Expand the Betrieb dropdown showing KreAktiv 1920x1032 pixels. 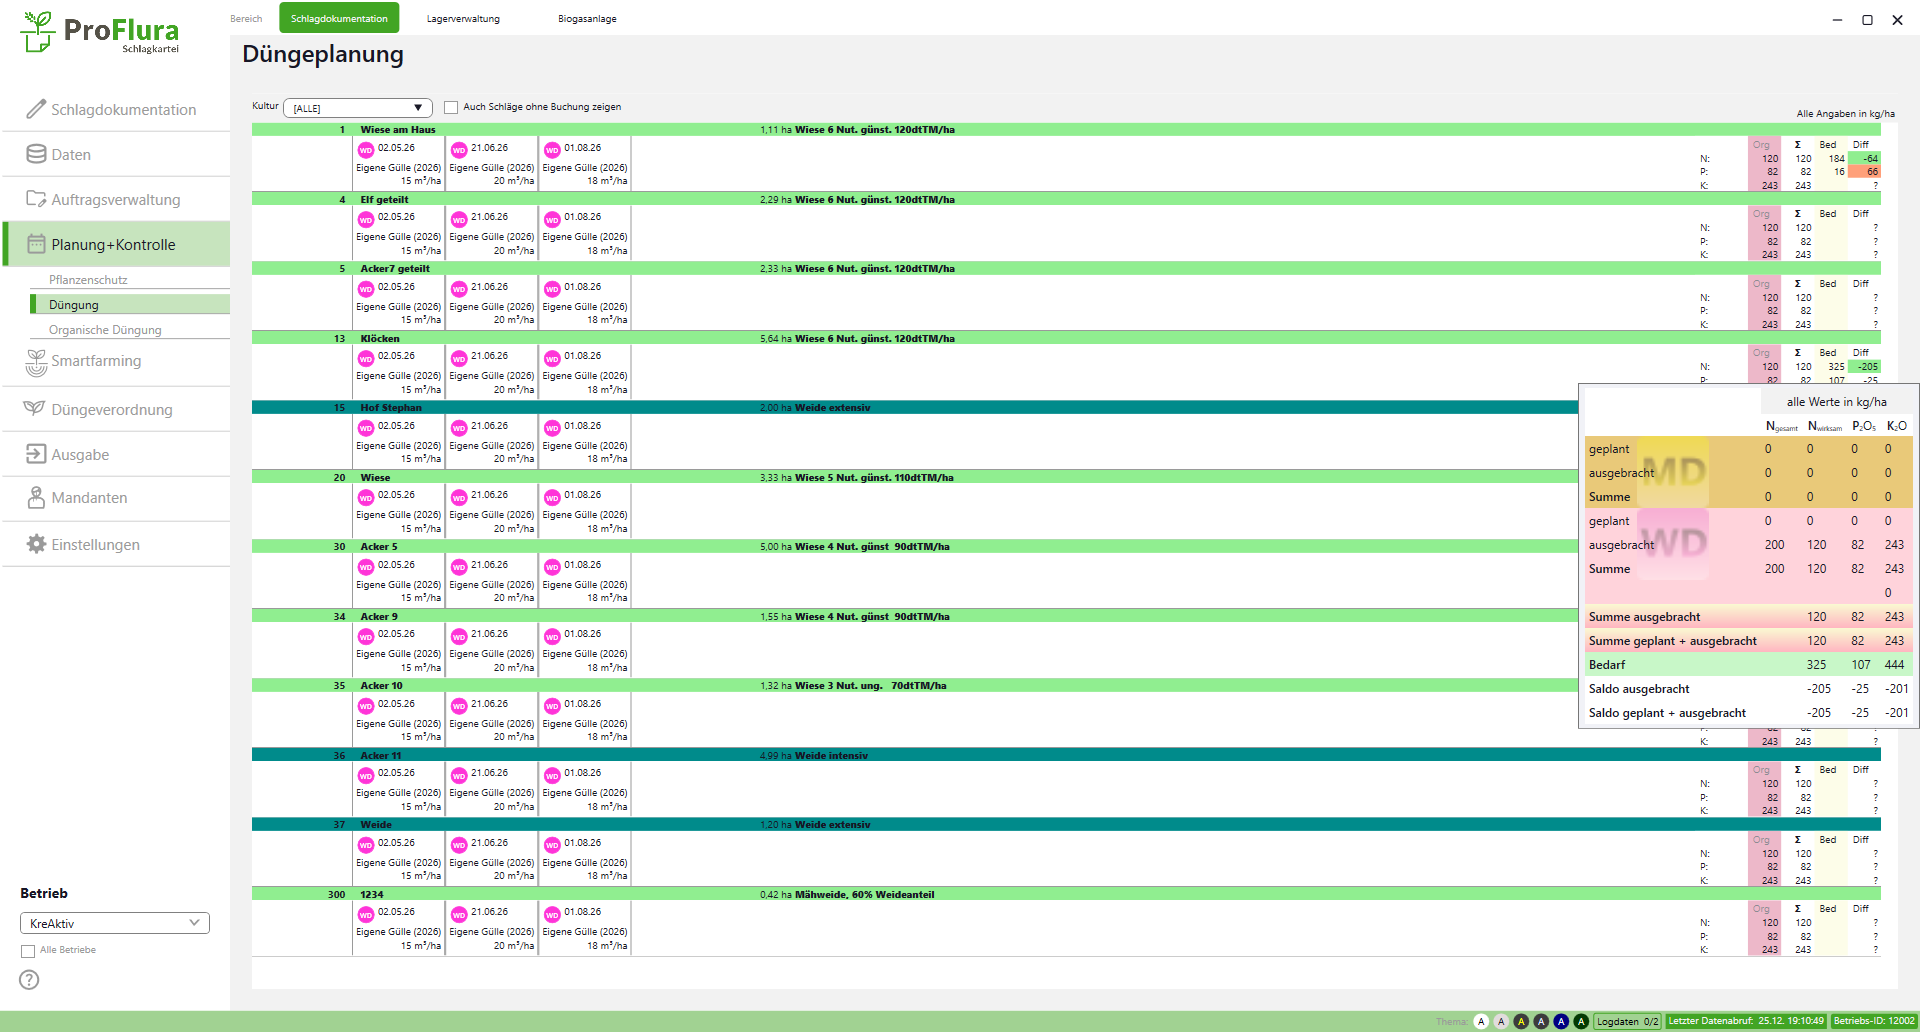pos(114,923)
